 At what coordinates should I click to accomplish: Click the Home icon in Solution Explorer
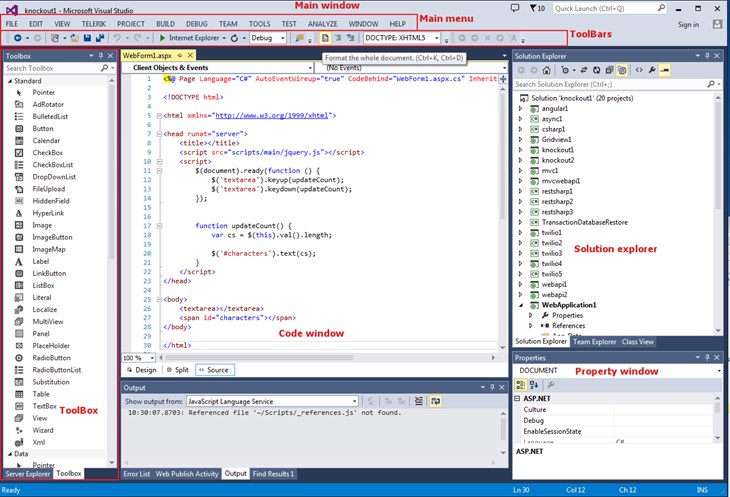point(547,70)
